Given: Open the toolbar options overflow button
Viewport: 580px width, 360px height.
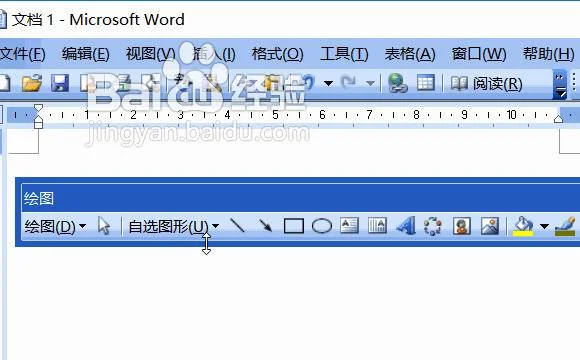Looking at the screenshot, I should (x=560, y=84).
